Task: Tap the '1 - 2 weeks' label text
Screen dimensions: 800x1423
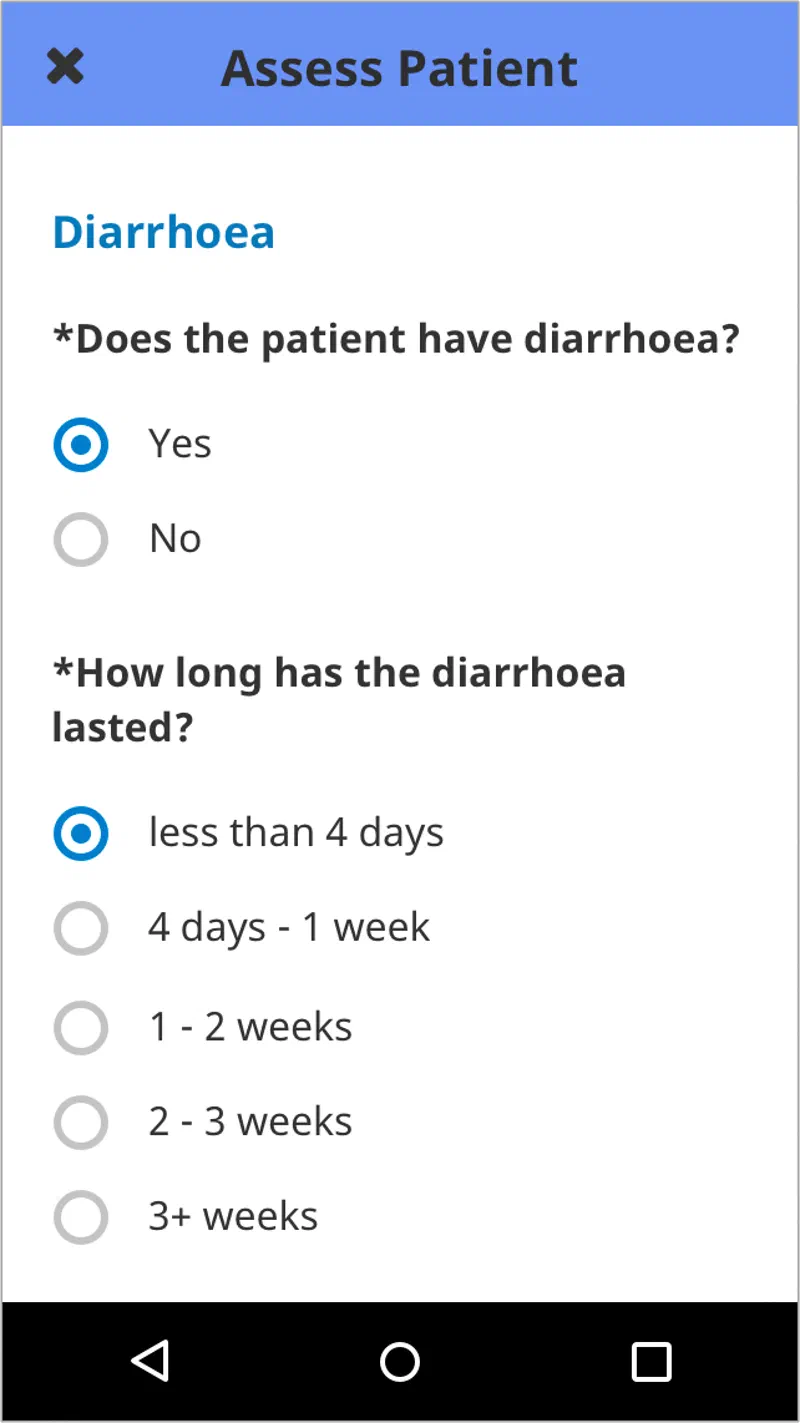Action: click(x=250, y=1027)
